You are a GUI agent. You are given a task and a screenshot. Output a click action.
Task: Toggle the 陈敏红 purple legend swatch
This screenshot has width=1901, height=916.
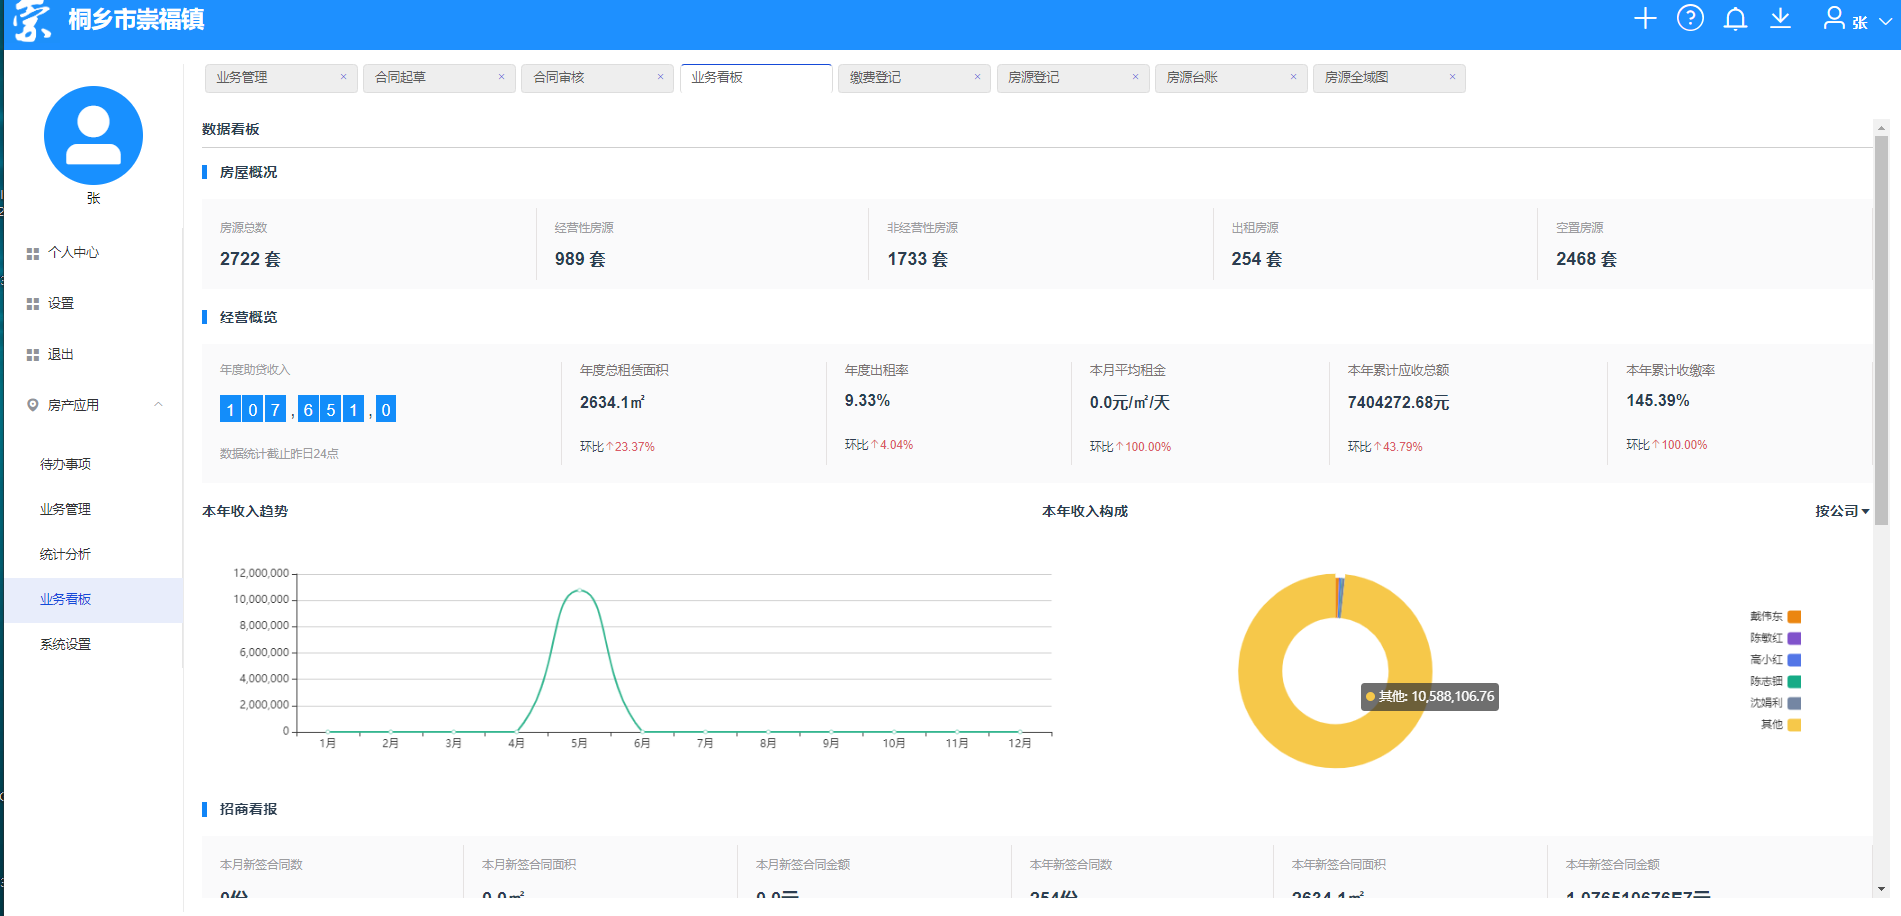click(x=1794, y=638)
